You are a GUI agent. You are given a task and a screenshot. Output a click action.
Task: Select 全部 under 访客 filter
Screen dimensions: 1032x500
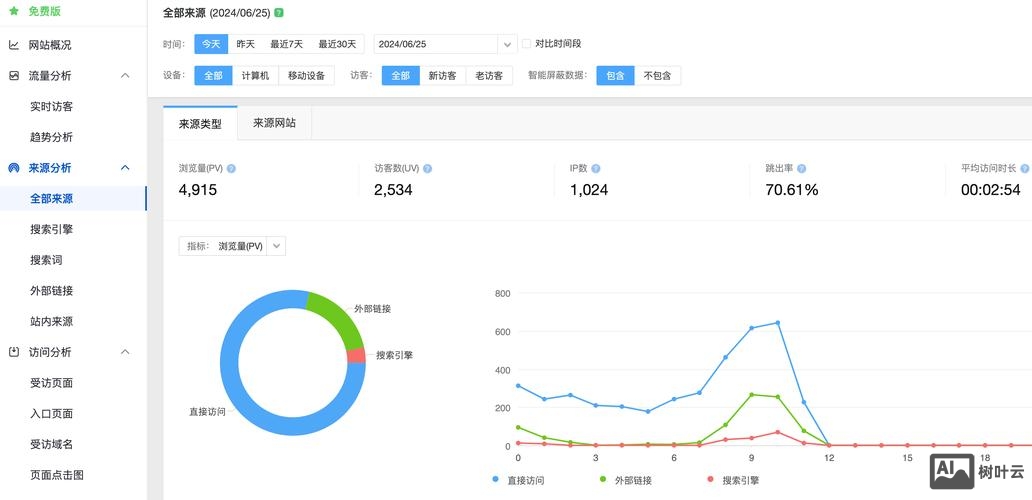(x=401, y=76)
